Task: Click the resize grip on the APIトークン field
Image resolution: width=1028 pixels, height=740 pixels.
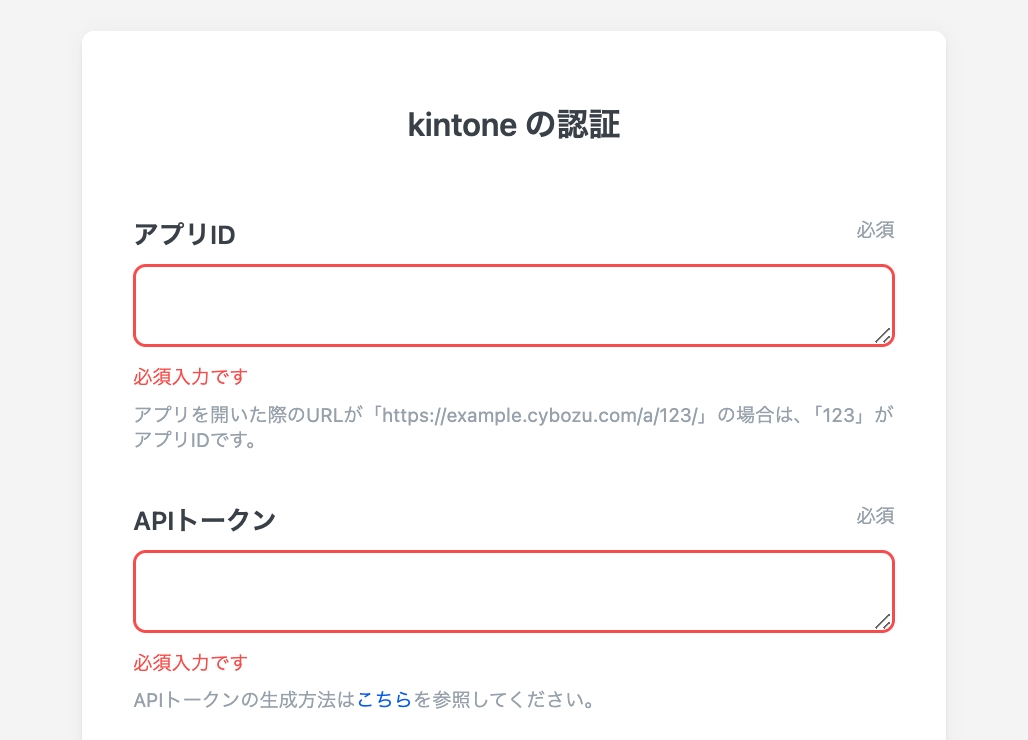Action: point(883,622)
